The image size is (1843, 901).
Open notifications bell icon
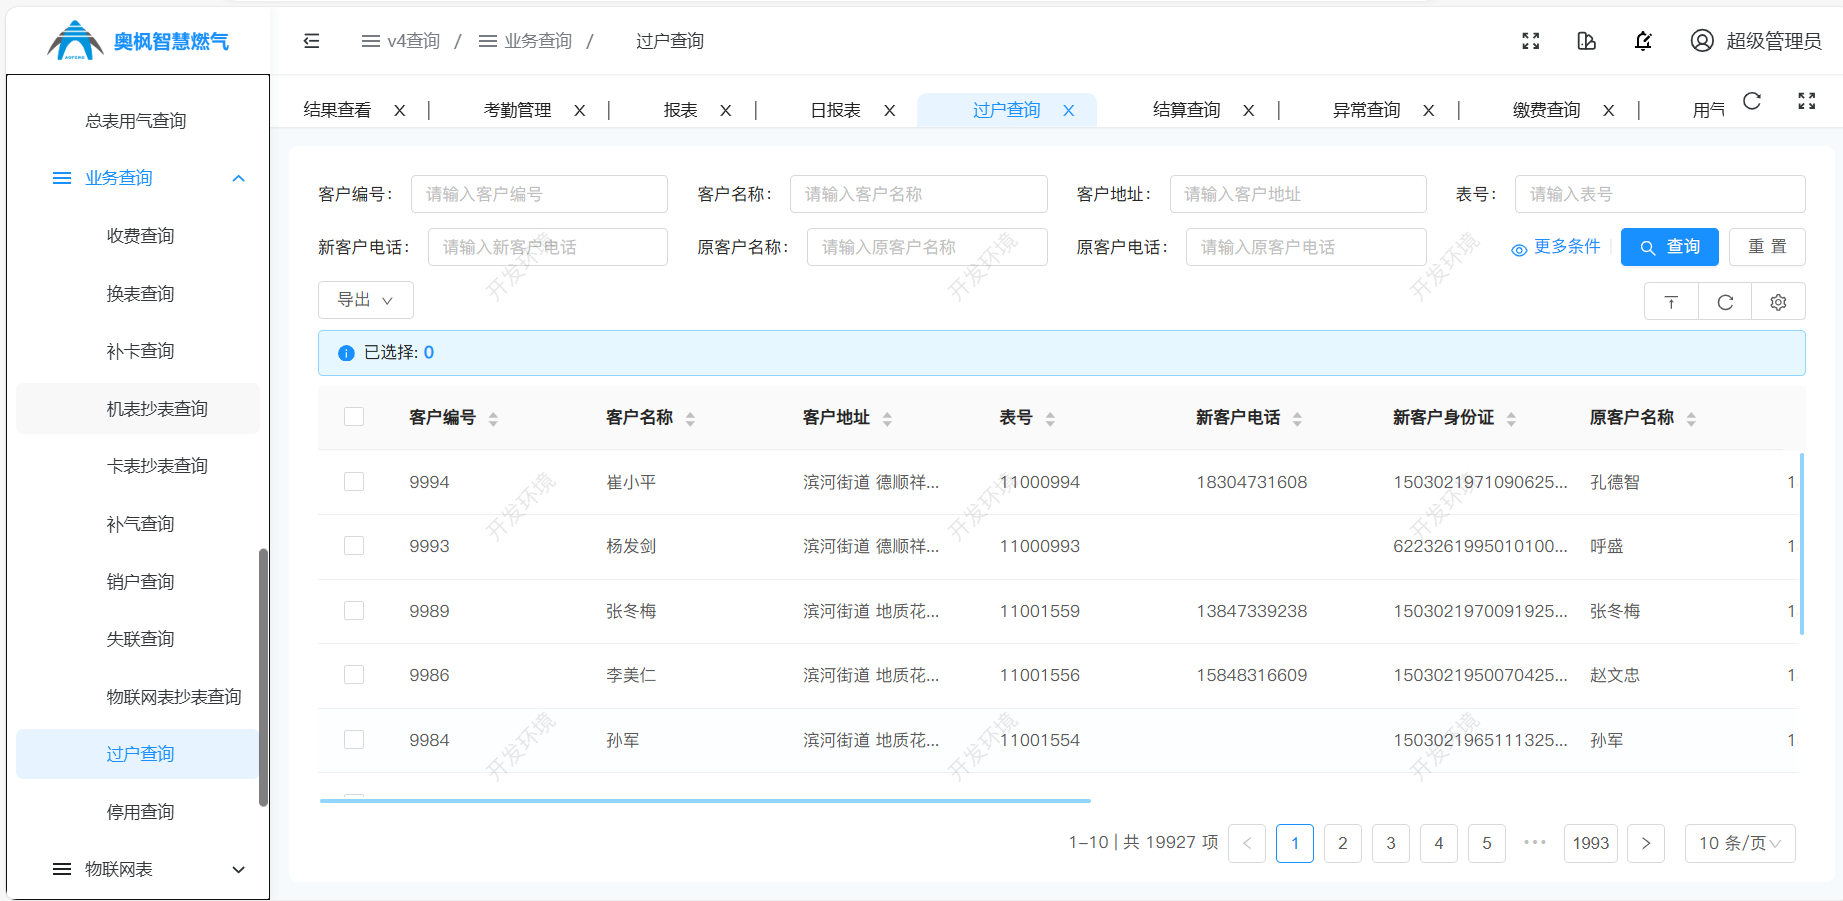click(x=1643, y=41)
